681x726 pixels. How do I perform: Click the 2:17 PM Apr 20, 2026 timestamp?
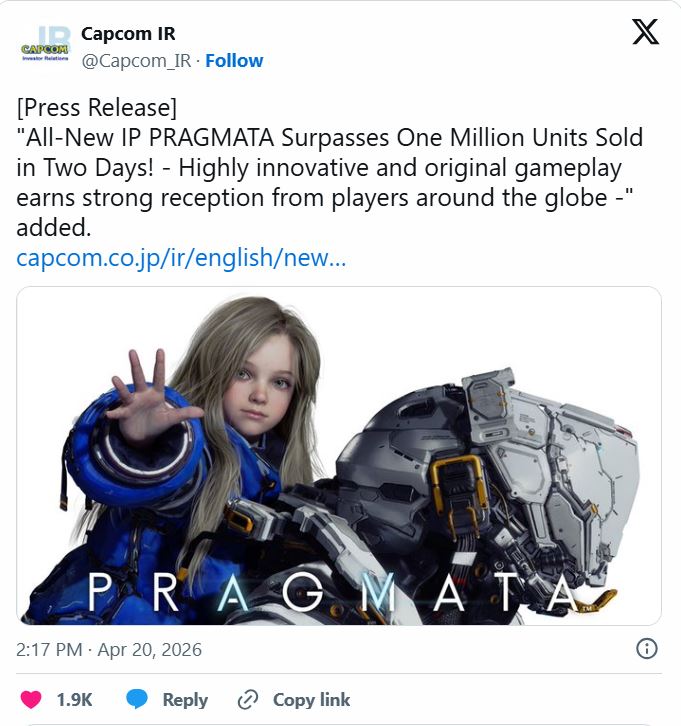[x=109, y=650]
